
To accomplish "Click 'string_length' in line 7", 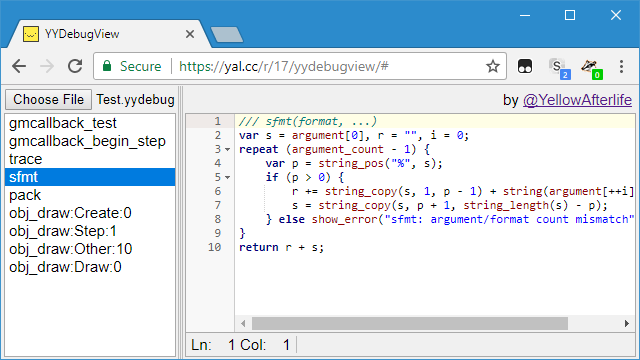I will tap(506, 205).
